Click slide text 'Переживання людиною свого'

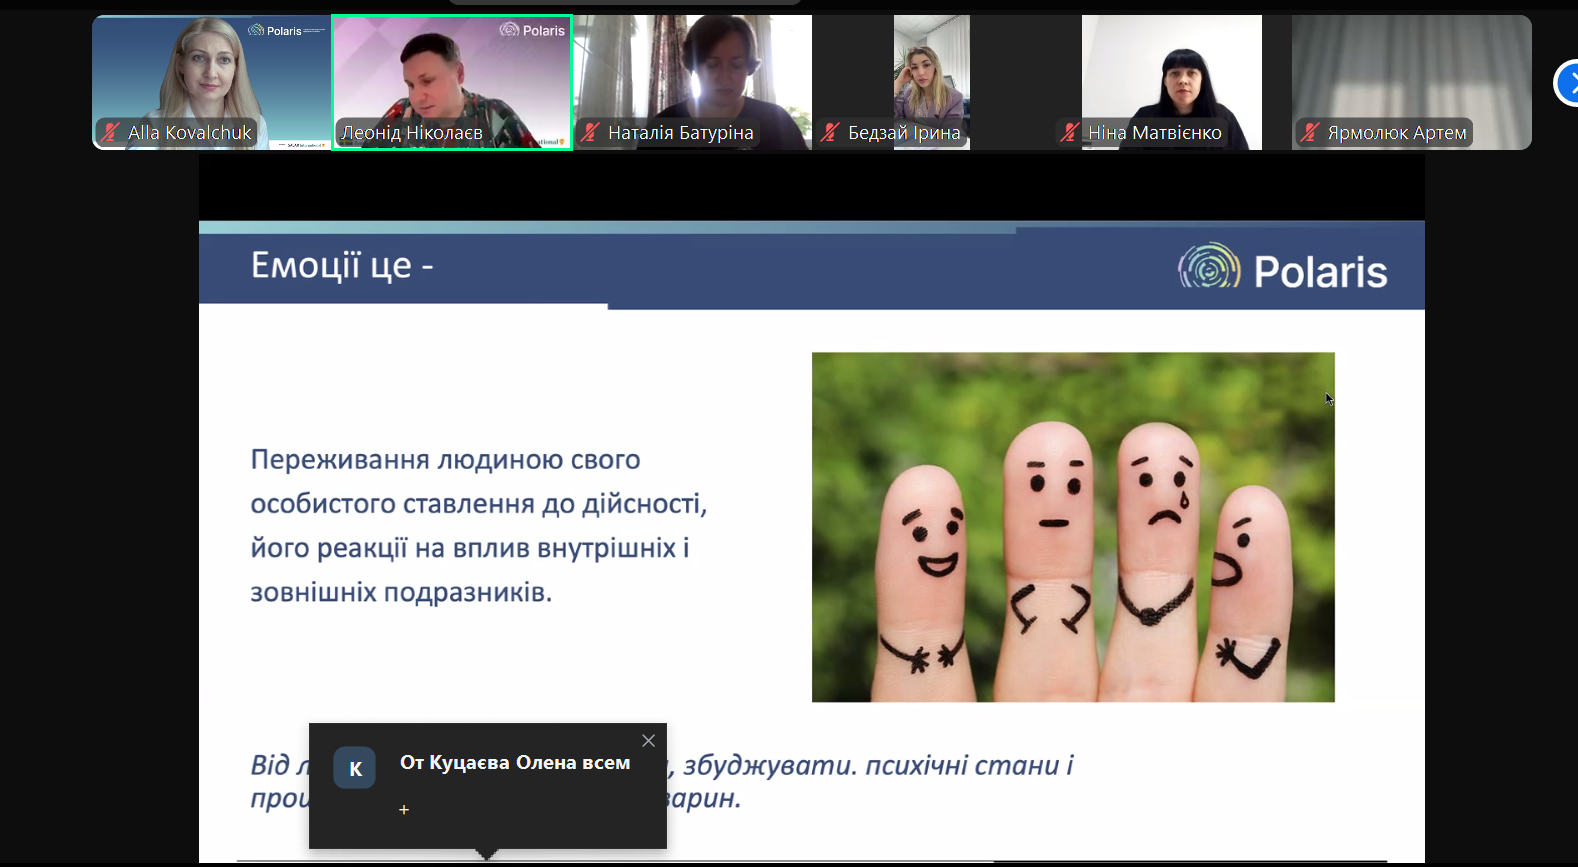tap(445, 460)
